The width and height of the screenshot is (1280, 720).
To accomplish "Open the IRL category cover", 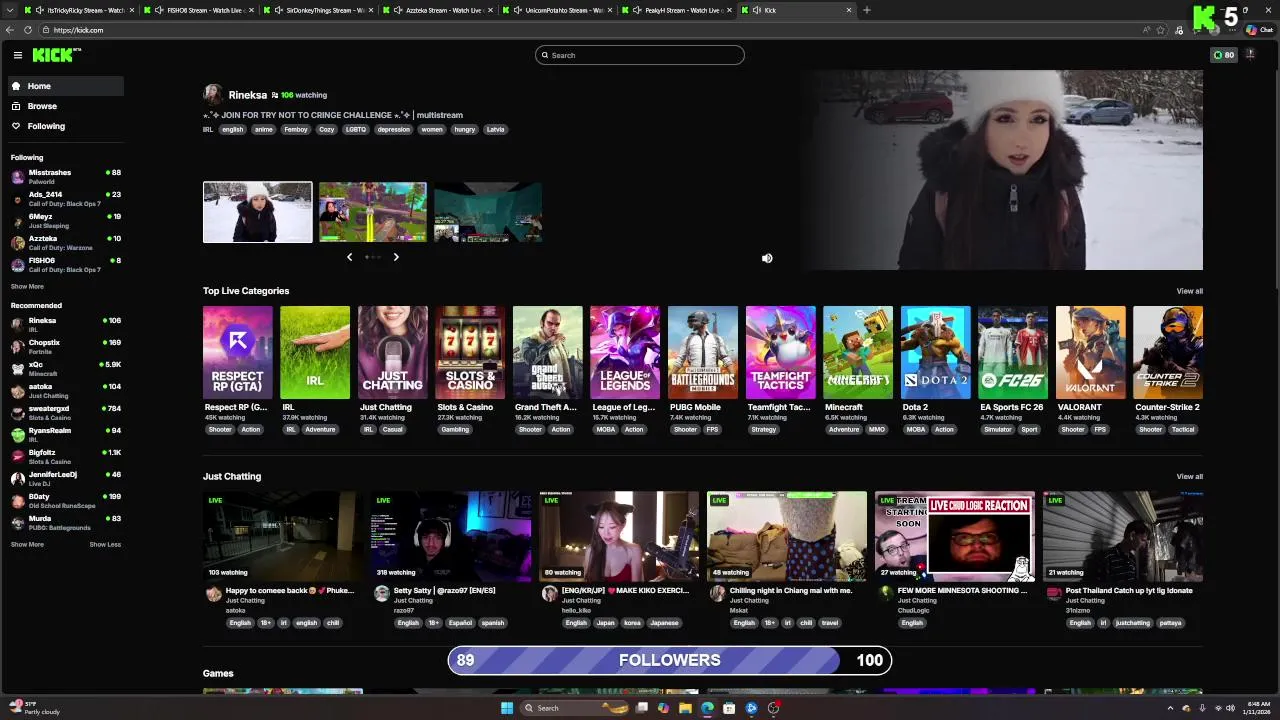I will tap(315, 352).
